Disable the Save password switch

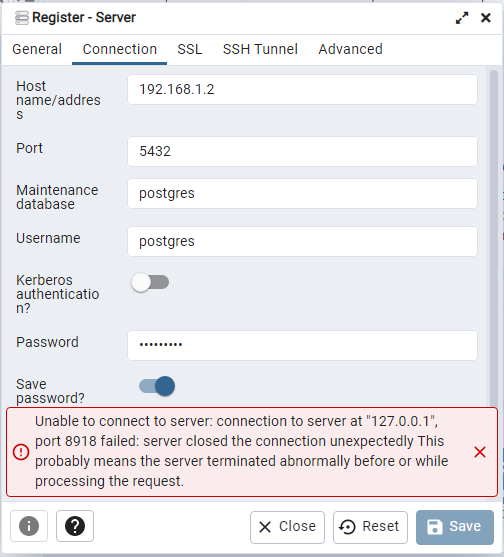pos(157,386)
